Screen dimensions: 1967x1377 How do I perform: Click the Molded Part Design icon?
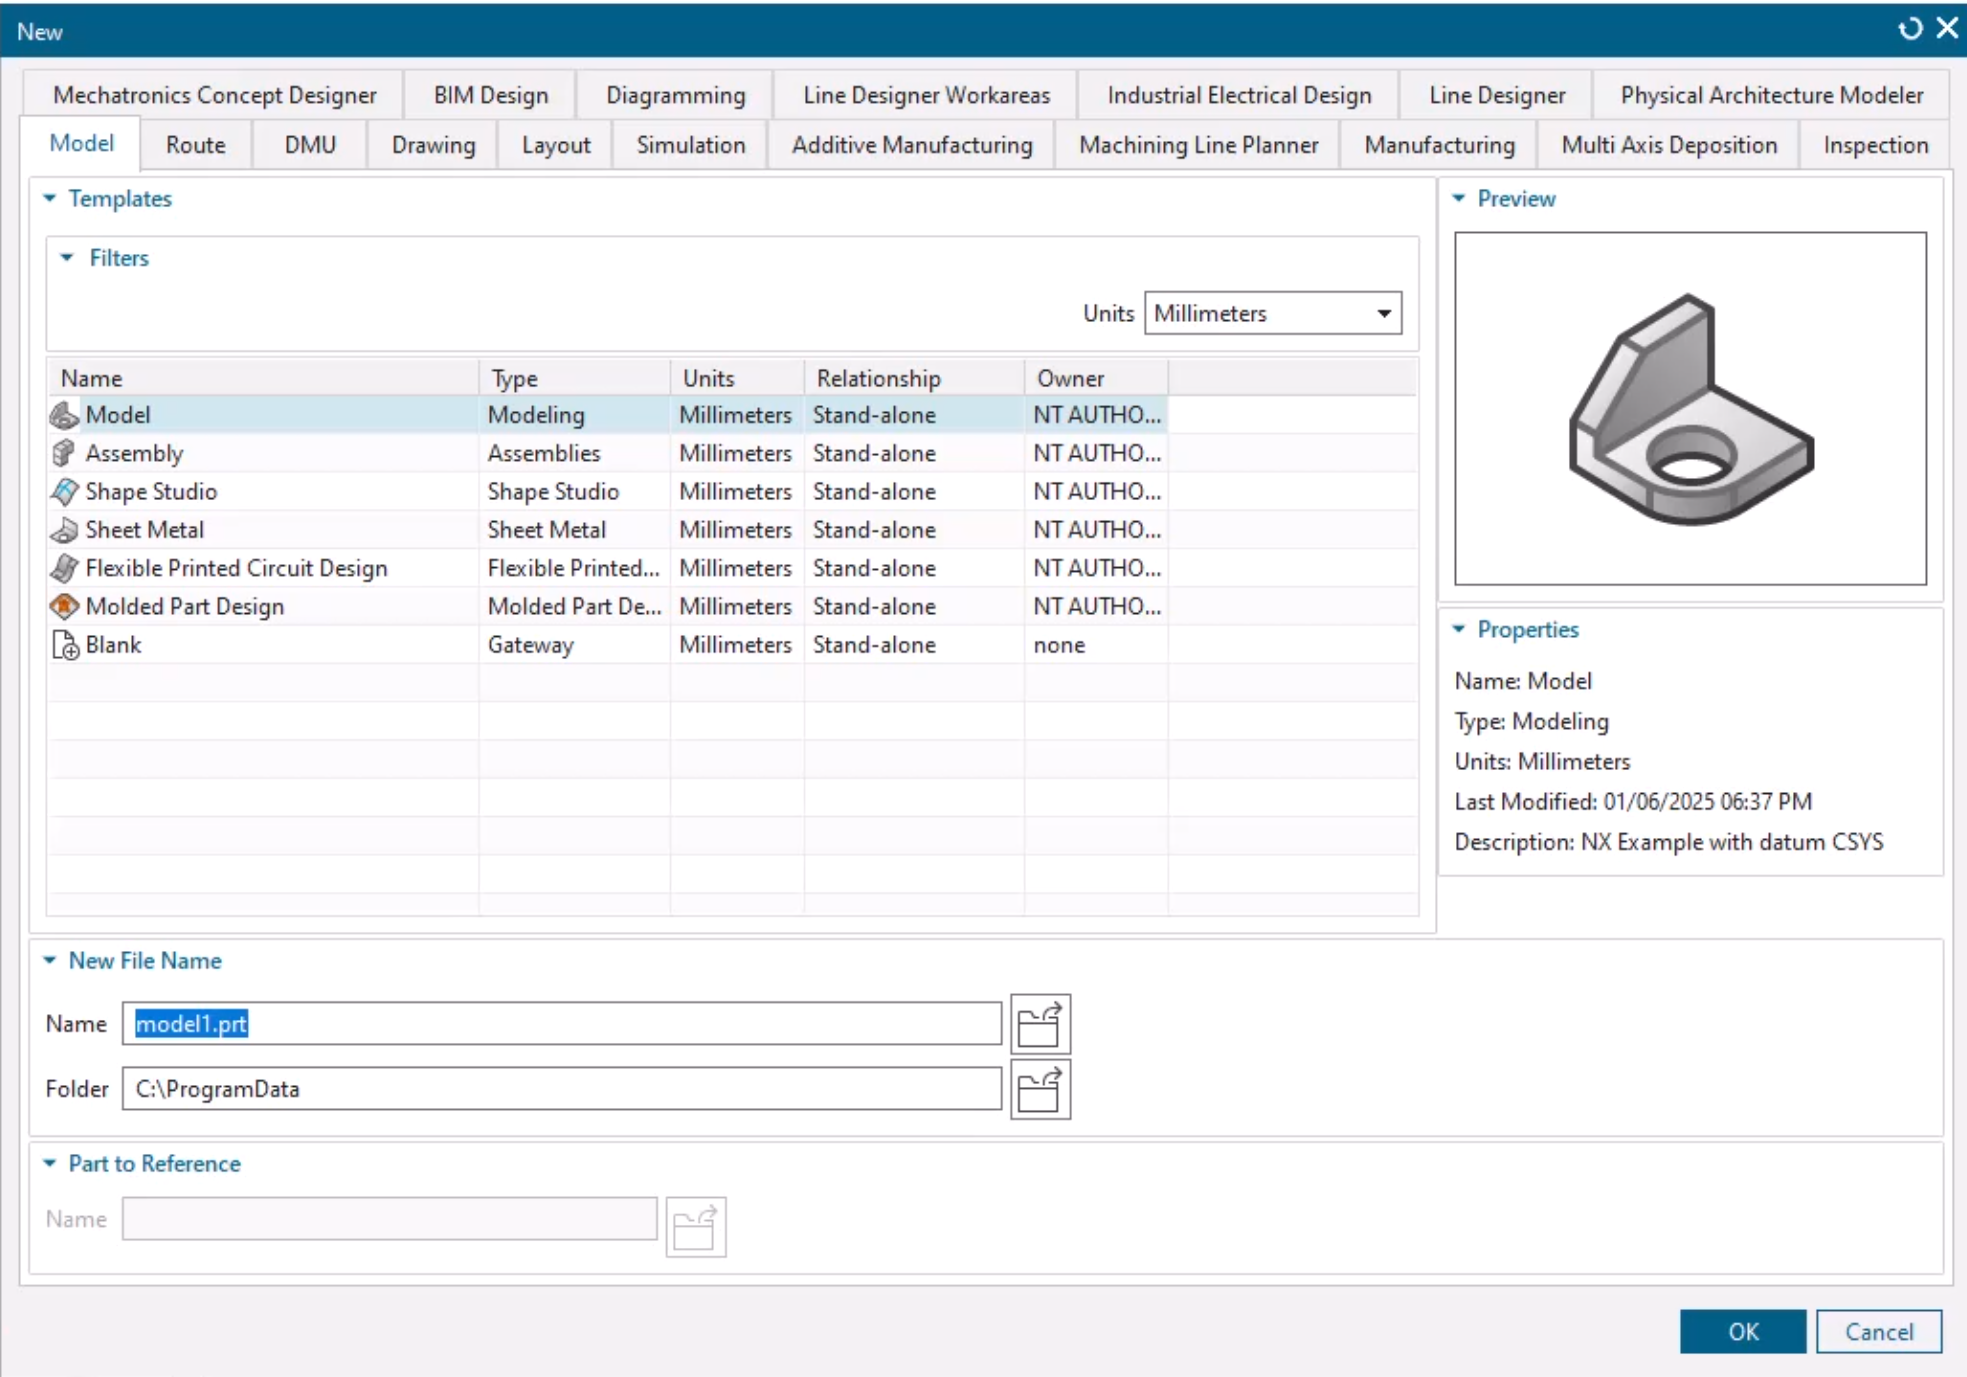(64, 606)
